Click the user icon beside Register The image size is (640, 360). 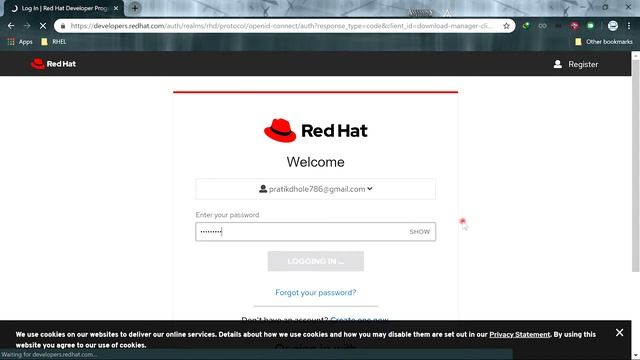(558, 64)
